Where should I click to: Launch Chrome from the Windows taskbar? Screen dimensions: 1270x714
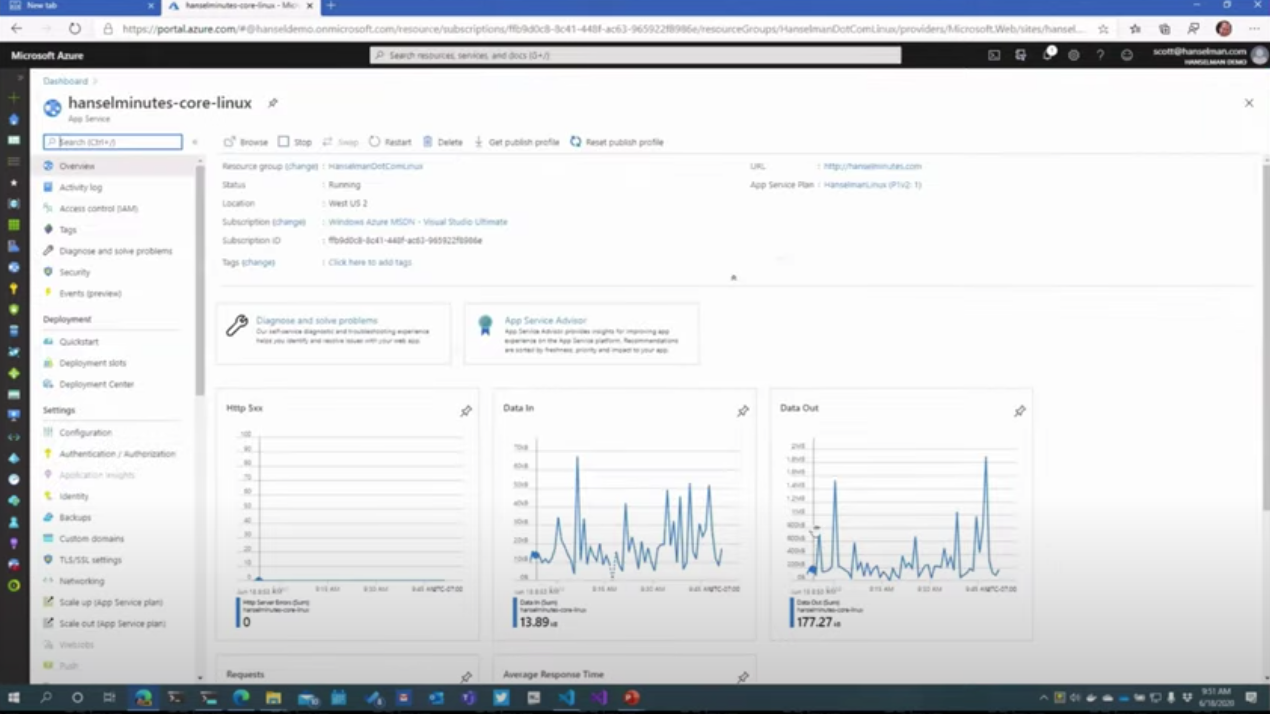coord(143,697)
